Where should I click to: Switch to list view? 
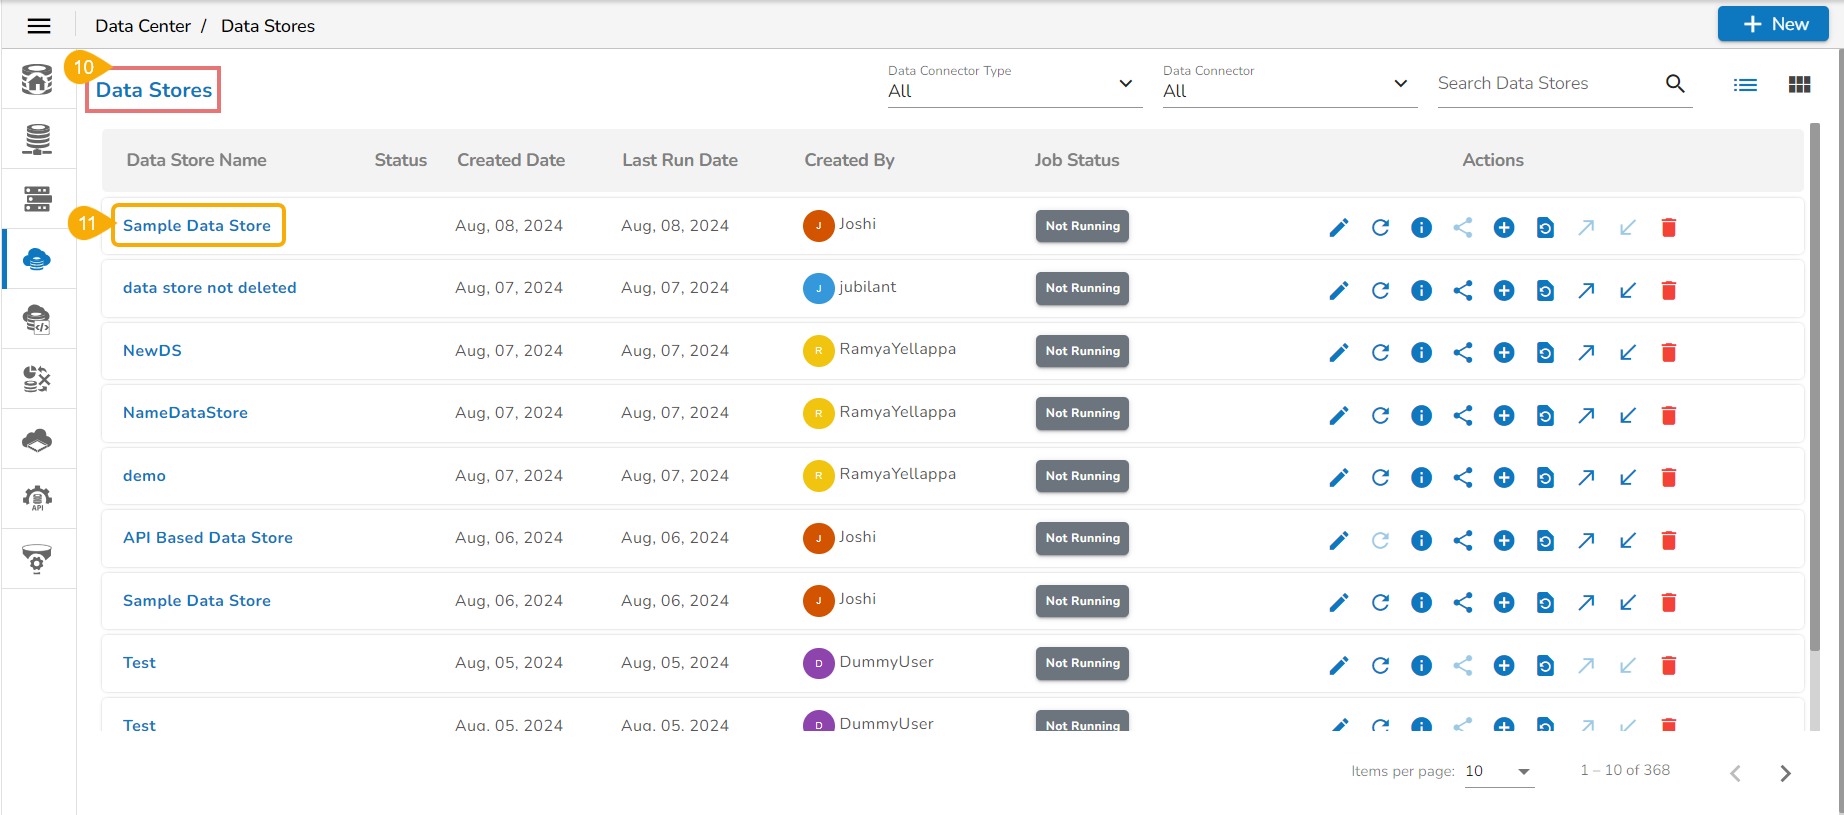(x=1745, y=85)
